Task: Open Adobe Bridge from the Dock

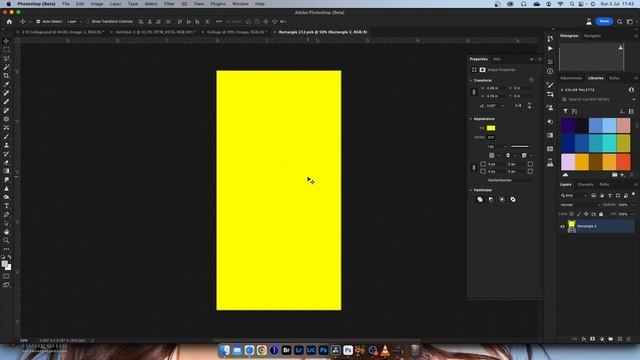Action: [286, 350]
